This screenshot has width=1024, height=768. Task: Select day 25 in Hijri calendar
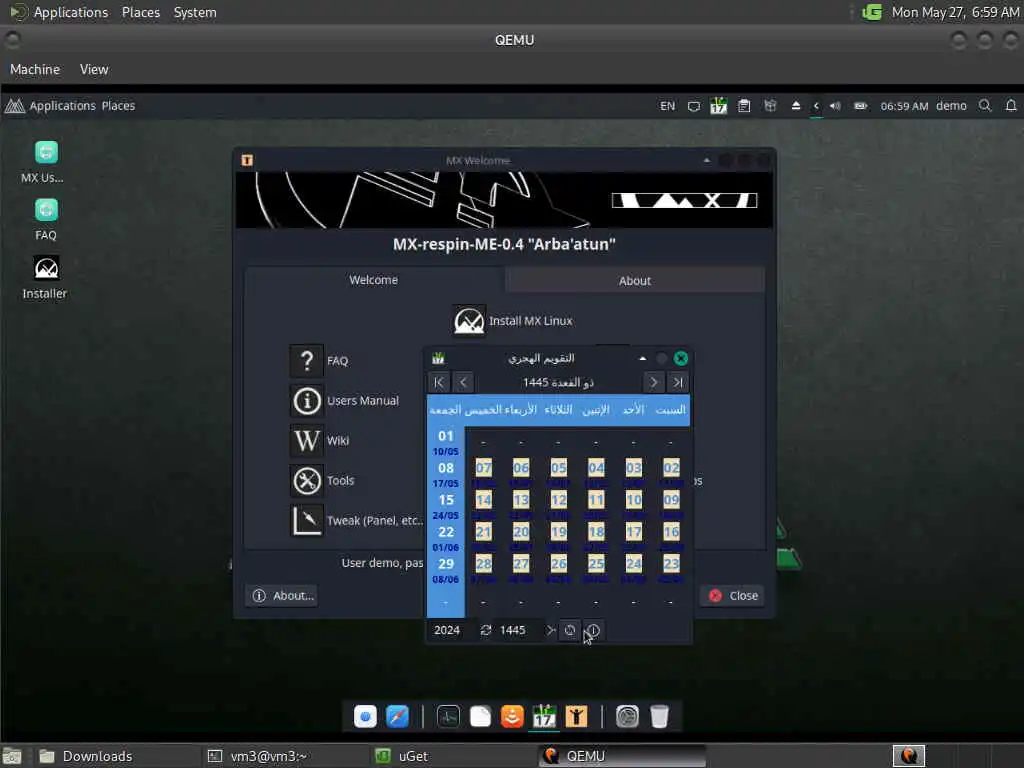tap(596, 564)
